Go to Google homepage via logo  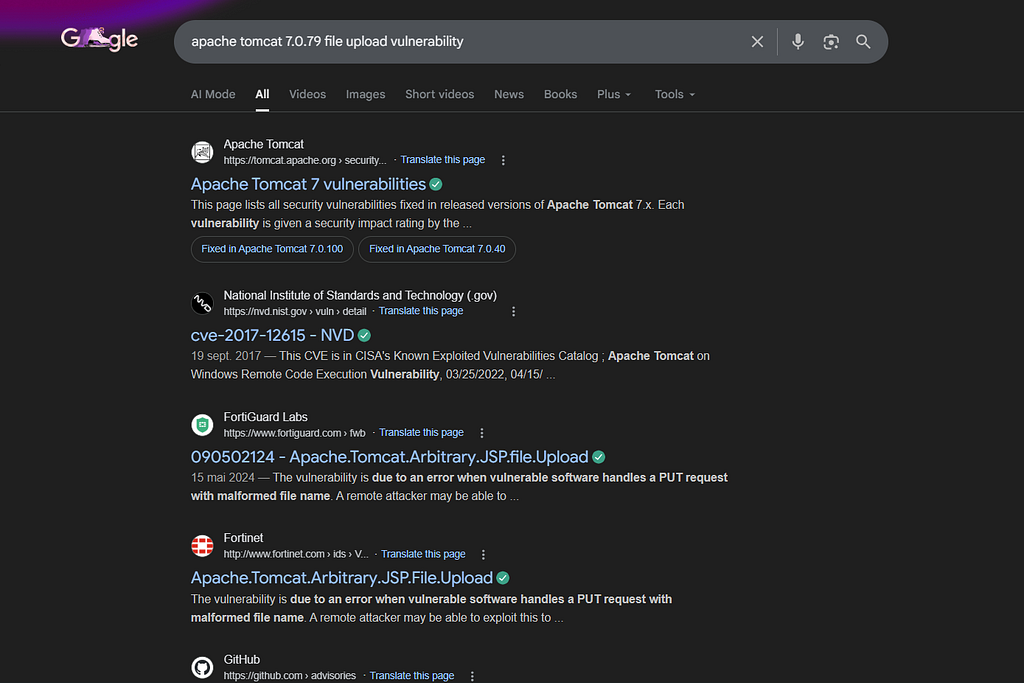99,39
